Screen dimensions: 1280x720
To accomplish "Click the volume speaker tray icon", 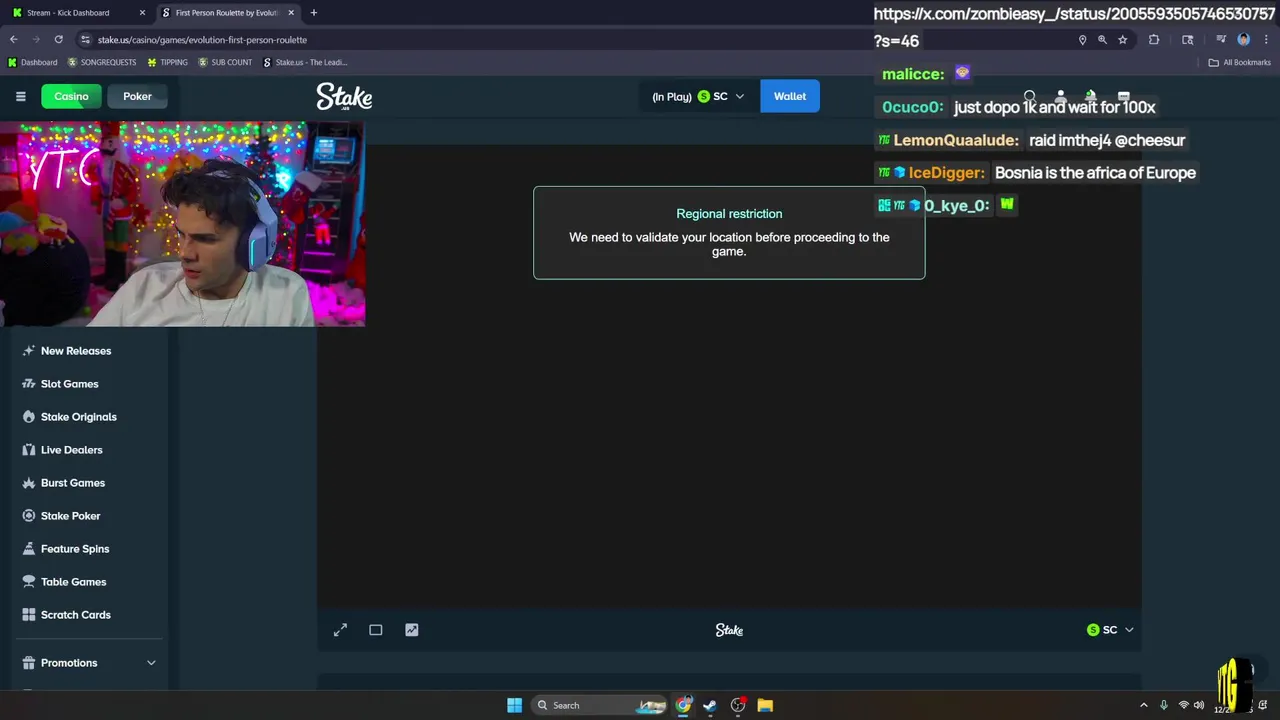I will (1198, 705).
